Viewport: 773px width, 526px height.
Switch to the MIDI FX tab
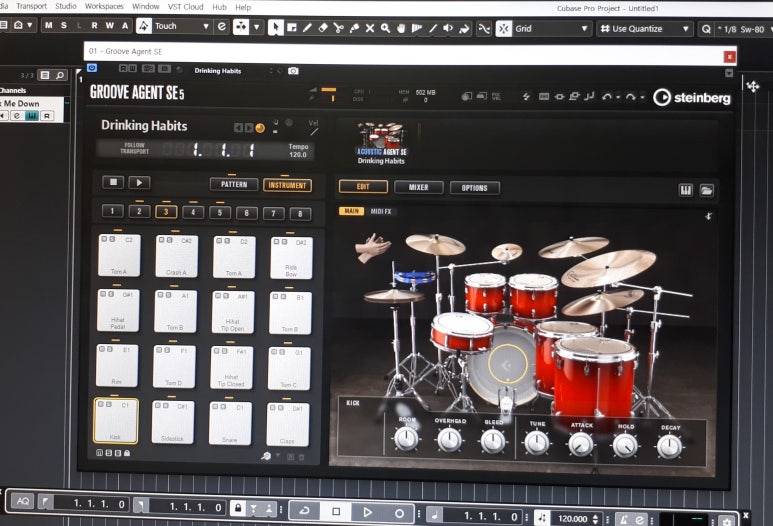coord(381,211)
